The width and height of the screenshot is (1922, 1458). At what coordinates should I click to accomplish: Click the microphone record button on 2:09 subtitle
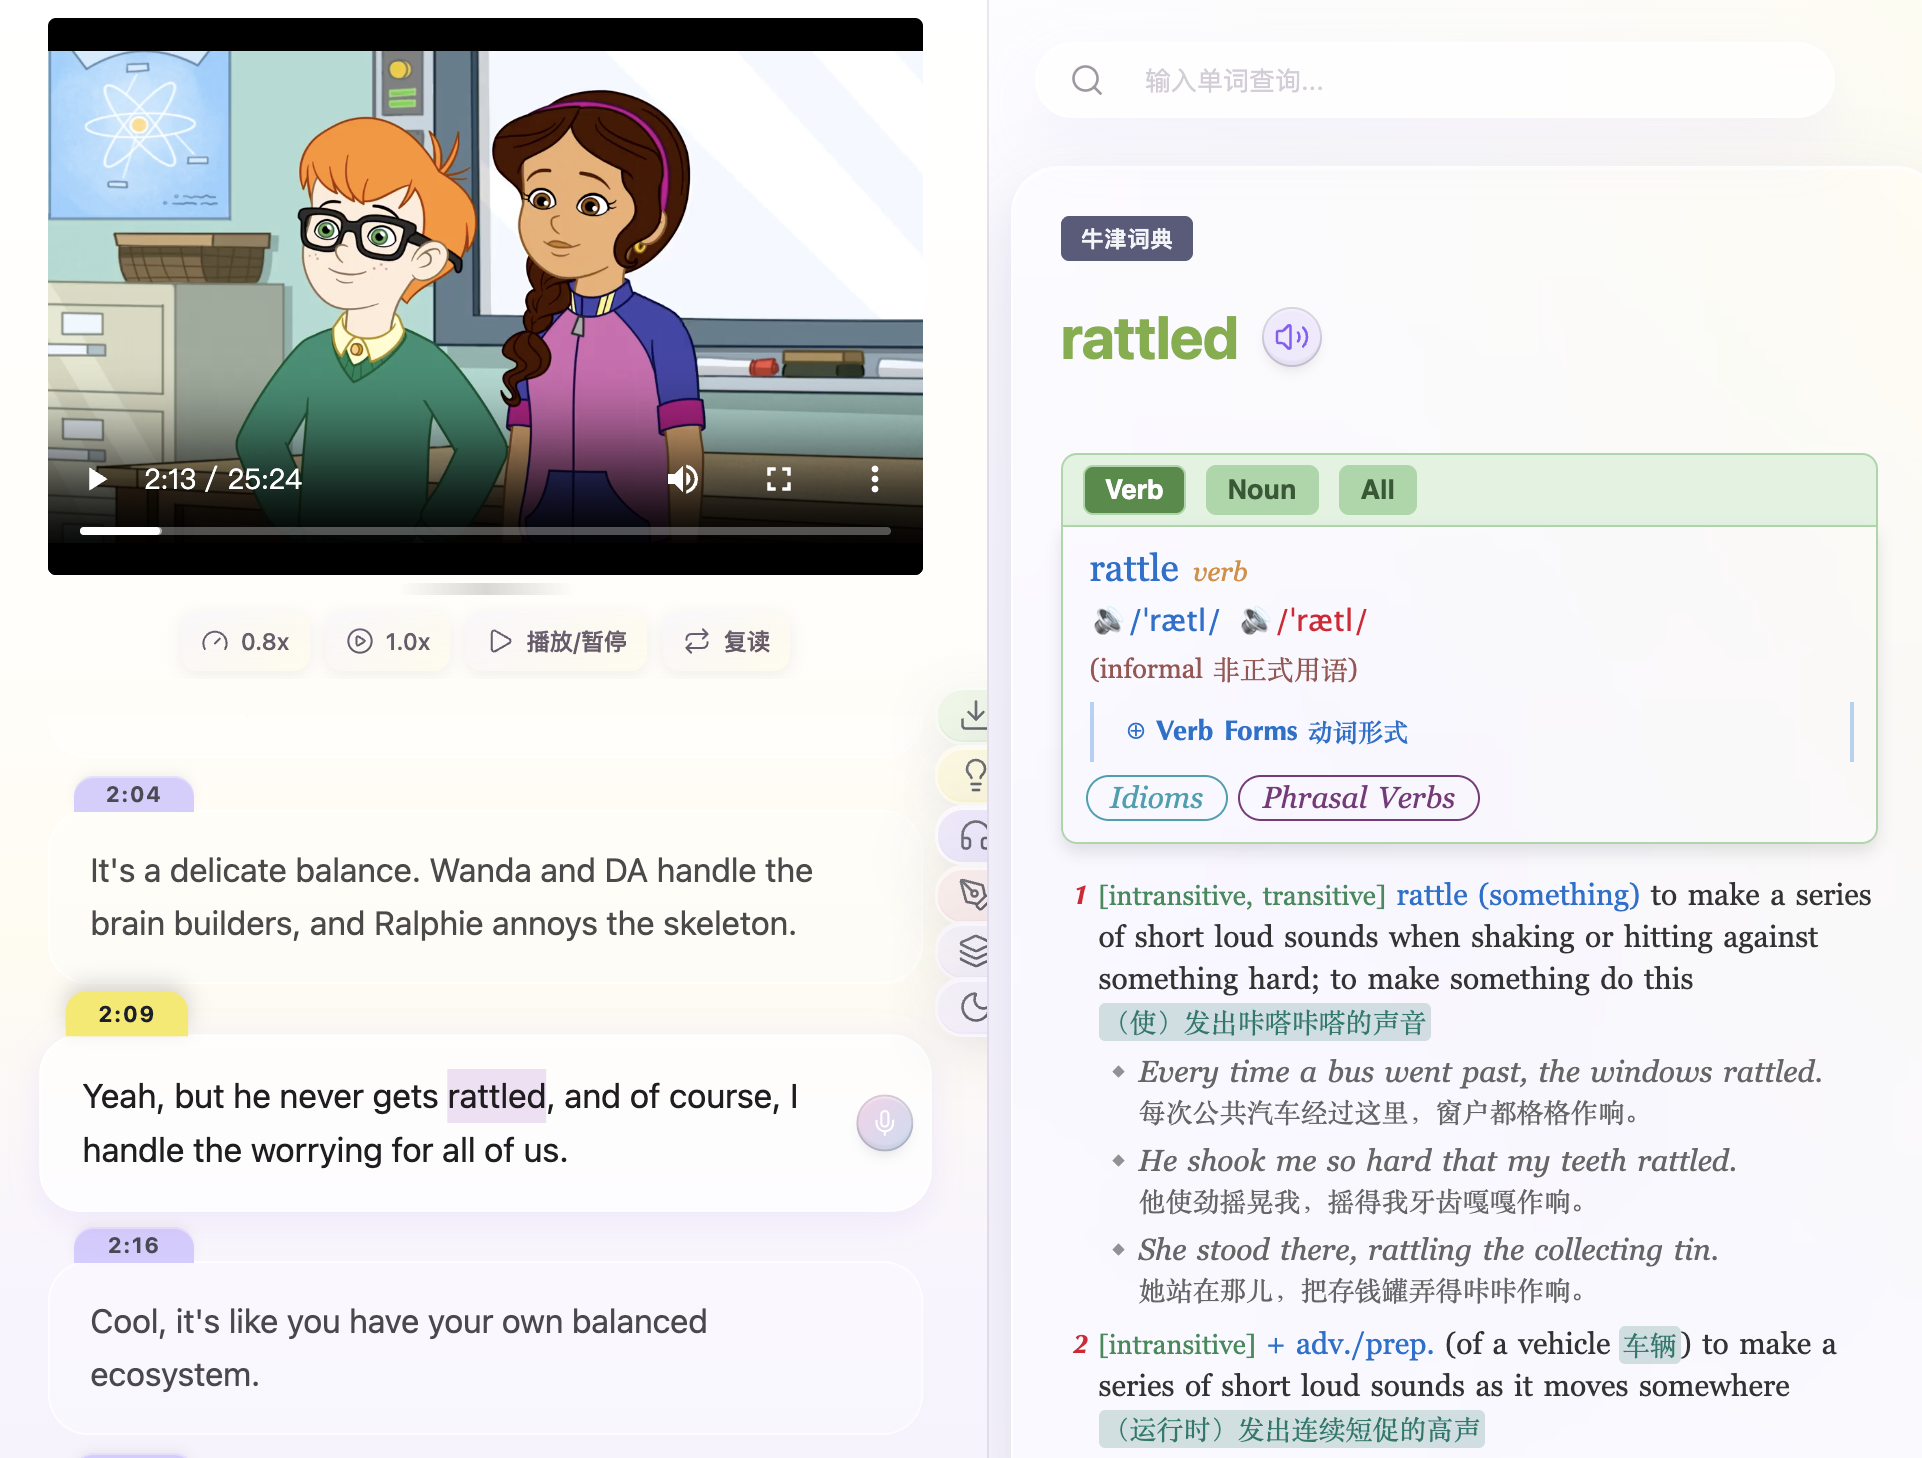pos(885,1123)
